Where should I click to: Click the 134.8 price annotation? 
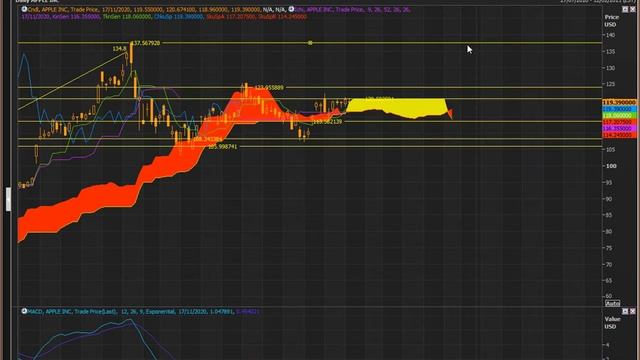click(x=120, y=49)
